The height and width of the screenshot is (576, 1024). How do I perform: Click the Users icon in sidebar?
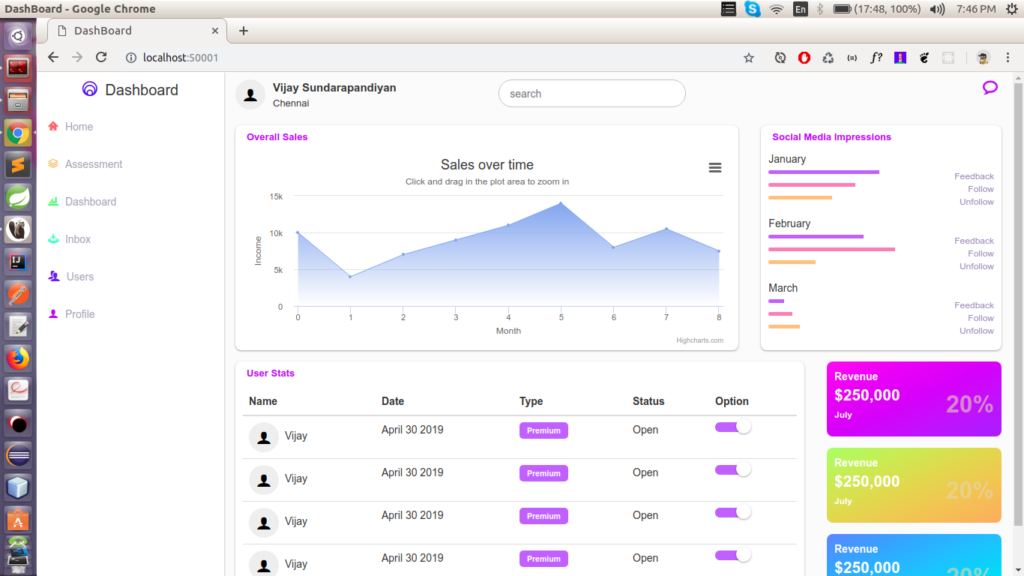tap(53, 276)
